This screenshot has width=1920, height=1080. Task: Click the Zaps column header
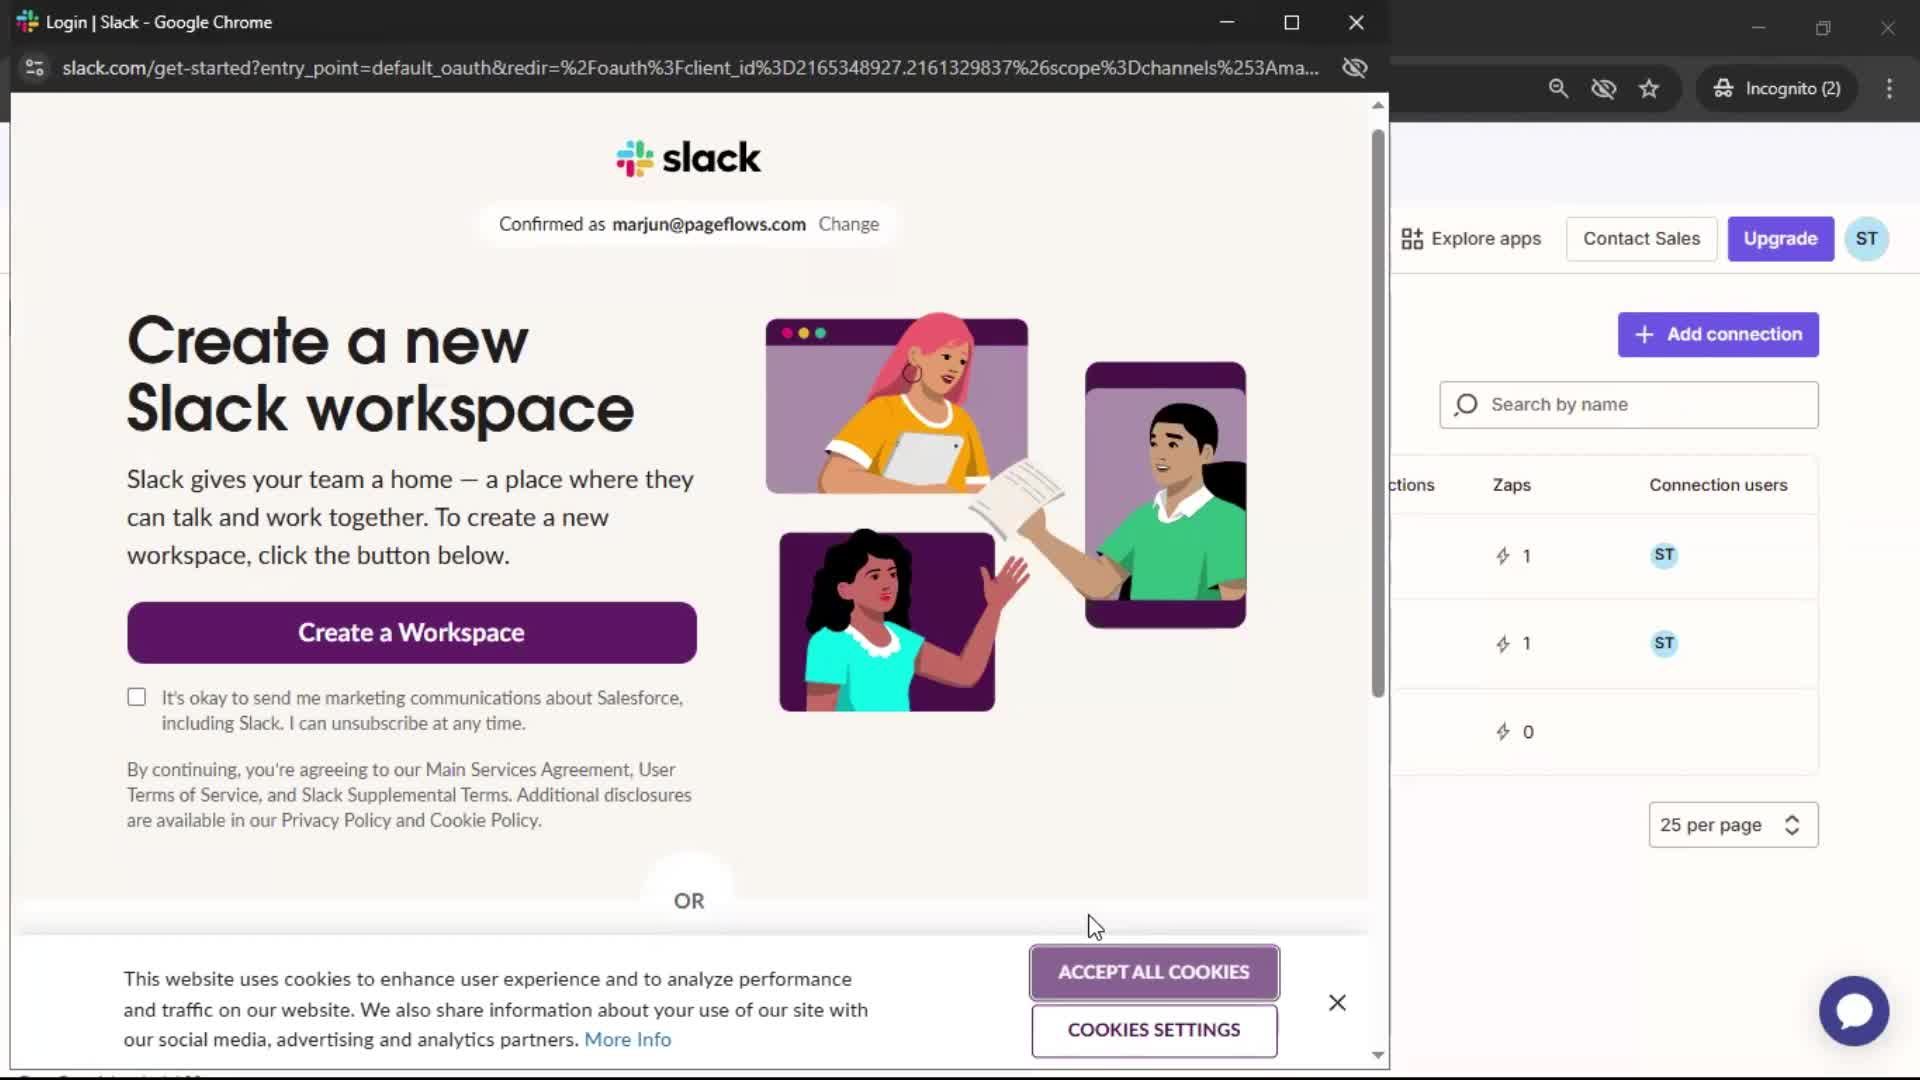pyautogui.click(x=1511, y=485)
